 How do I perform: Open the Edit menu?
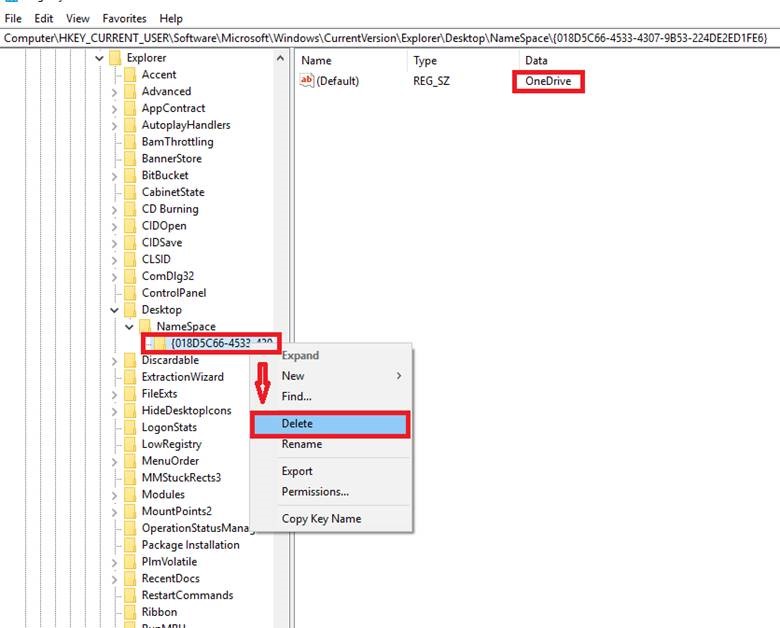43,18
